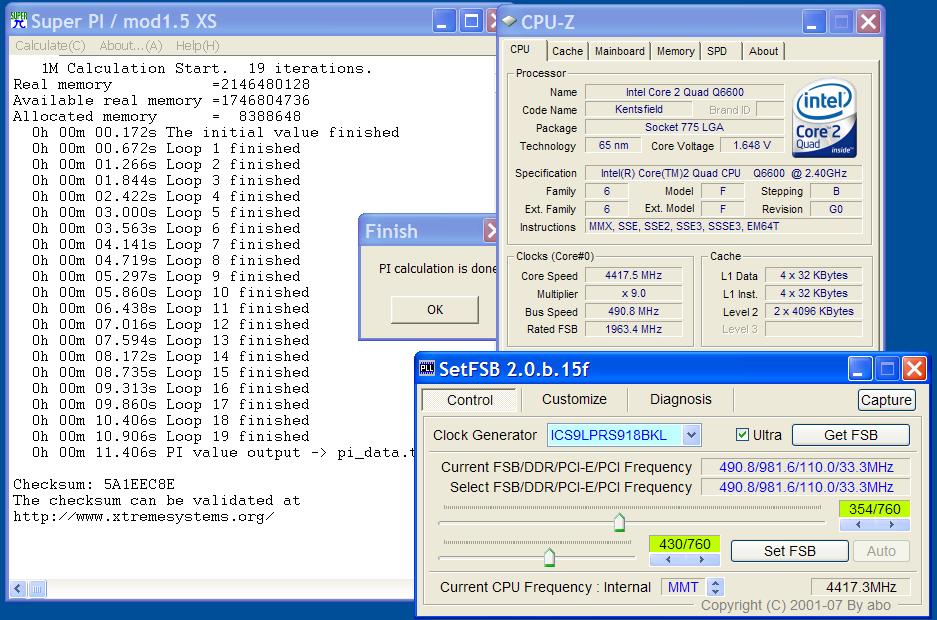Switch to the About tab in CPU-Z

click(x=764, y=51)
